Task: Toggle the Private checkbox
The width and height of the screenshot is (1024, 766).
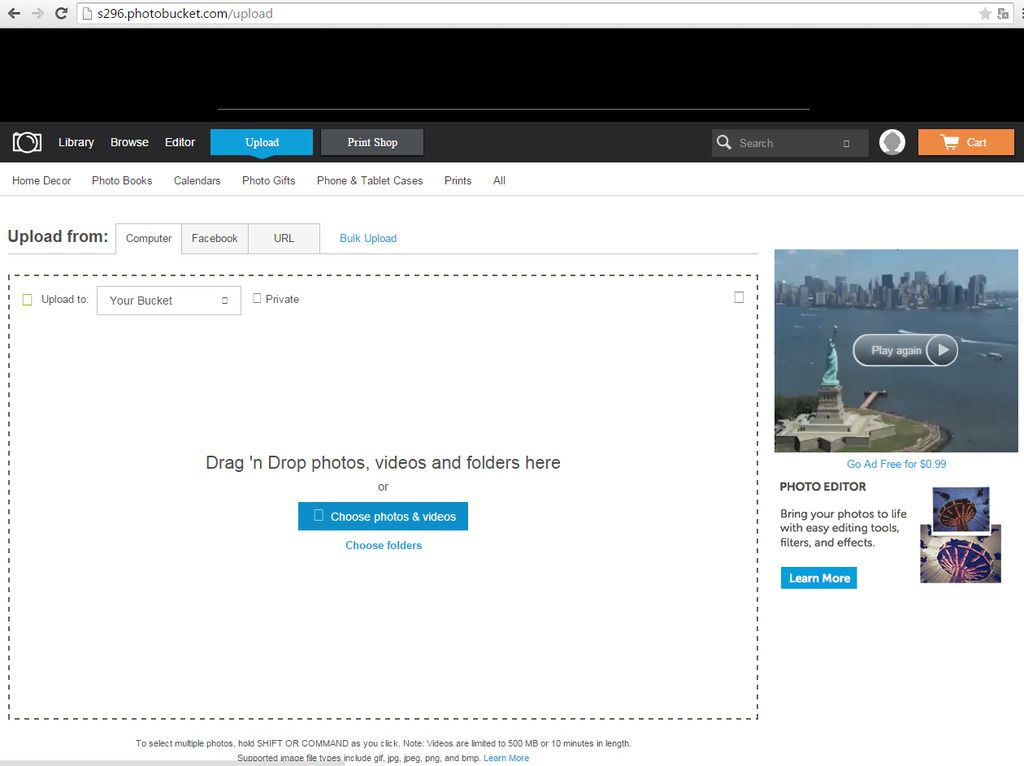Action: click(257, 298)
